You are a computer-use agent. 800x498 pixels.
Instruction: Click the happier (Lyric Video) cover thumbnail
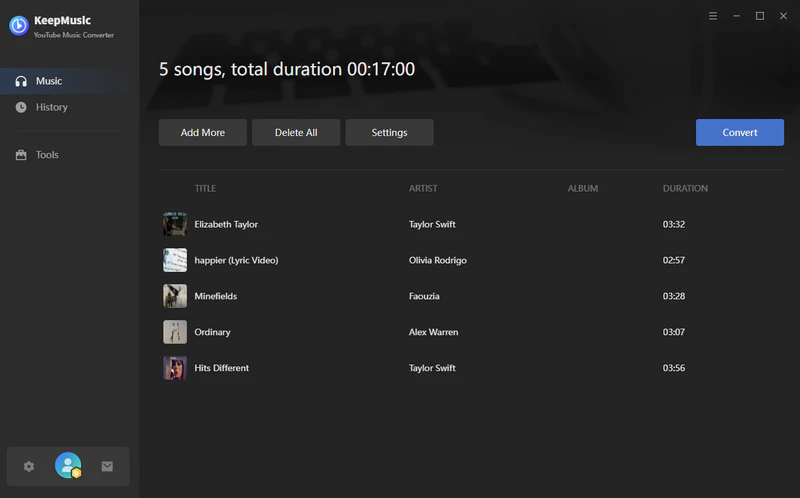tap(175, 260)
